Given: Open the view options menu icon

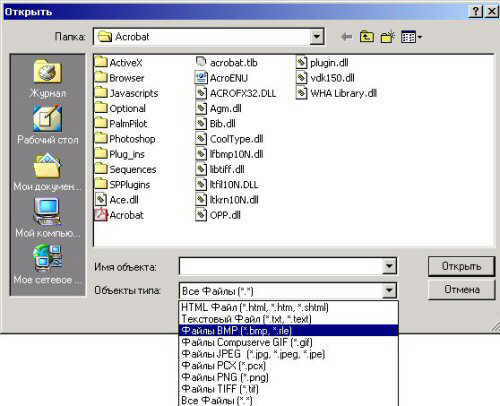Looking at the screenshot, I should (x=412, y=37).
